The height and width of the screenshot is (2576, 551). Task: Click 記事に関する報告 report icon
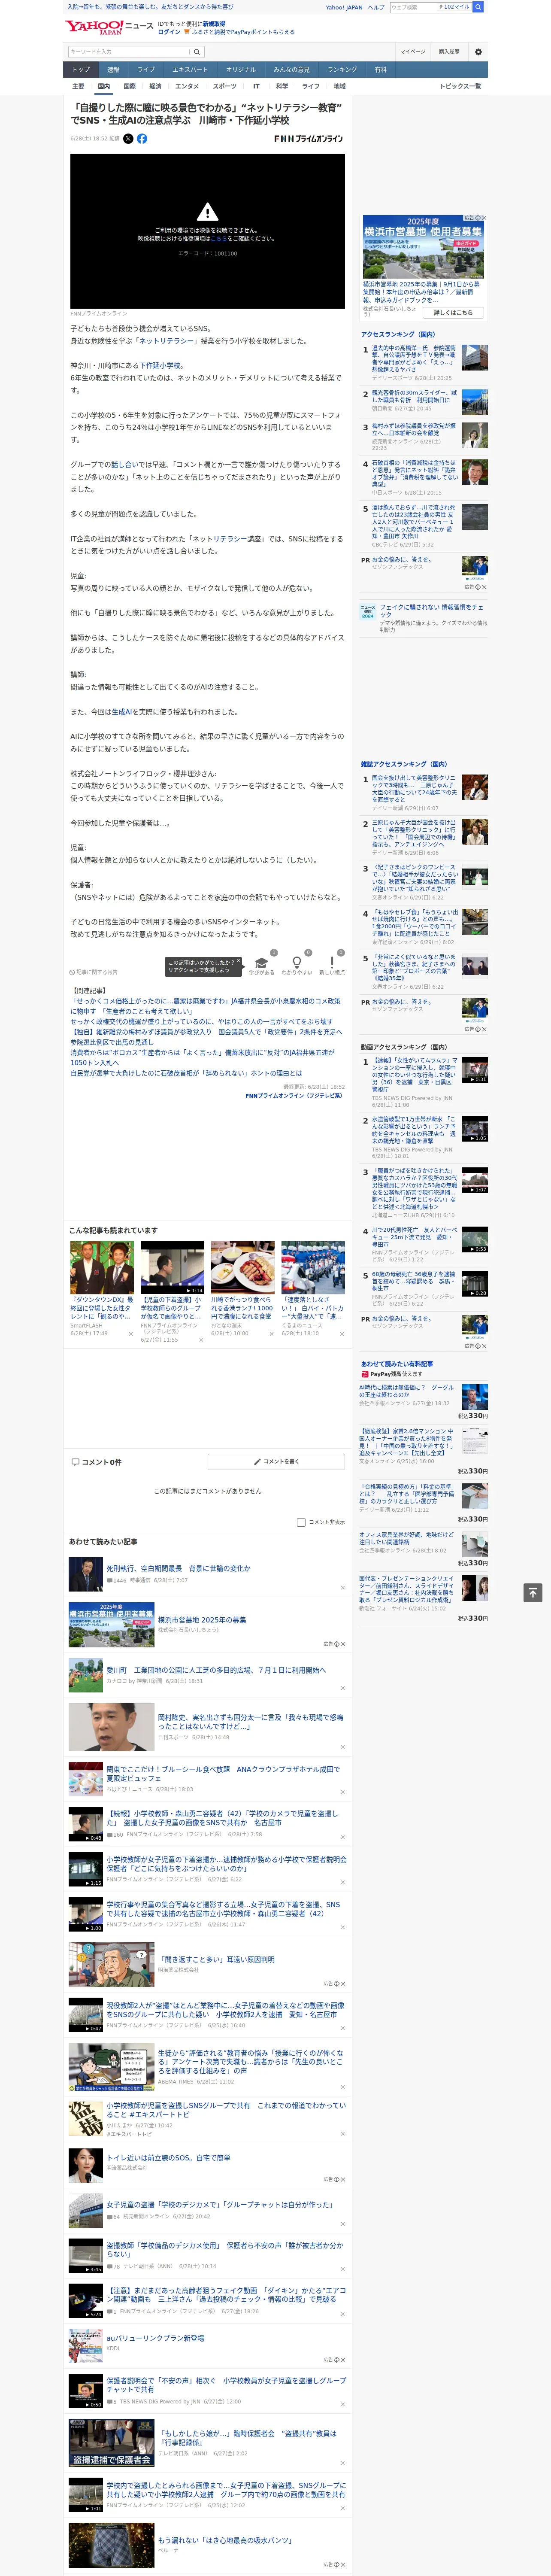(73, 972)
